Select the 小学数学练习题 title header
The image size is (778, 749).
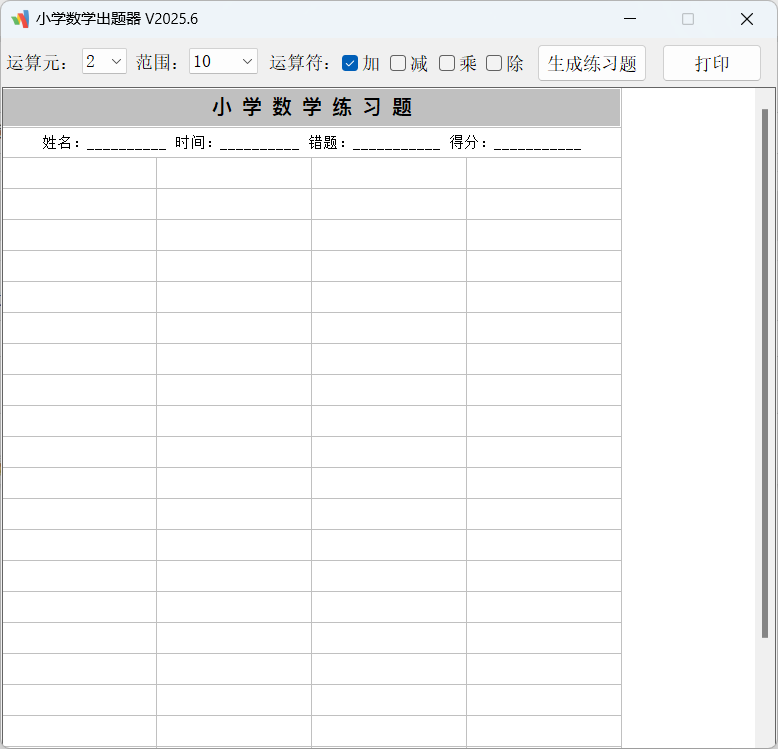(x=312, y=107)
